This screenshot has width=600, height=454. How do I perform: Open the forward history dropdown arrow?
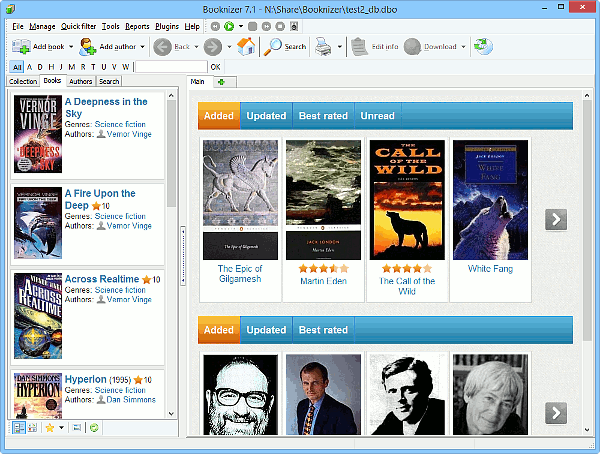point(229,47)
